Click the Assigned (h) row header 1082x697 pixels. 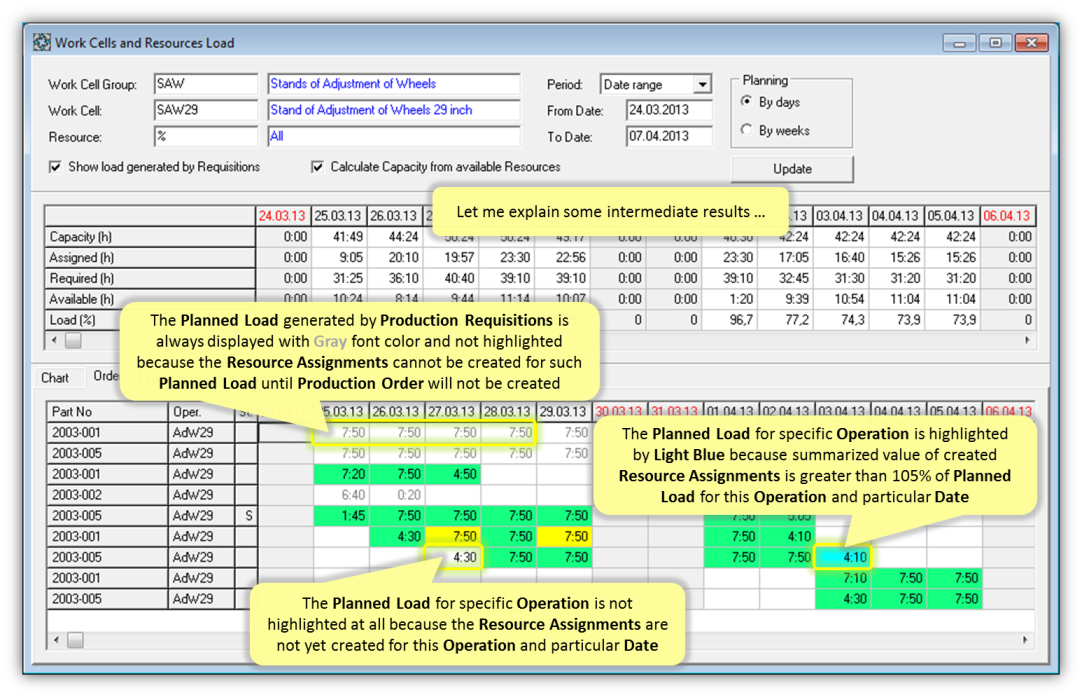tap(150, 257)
